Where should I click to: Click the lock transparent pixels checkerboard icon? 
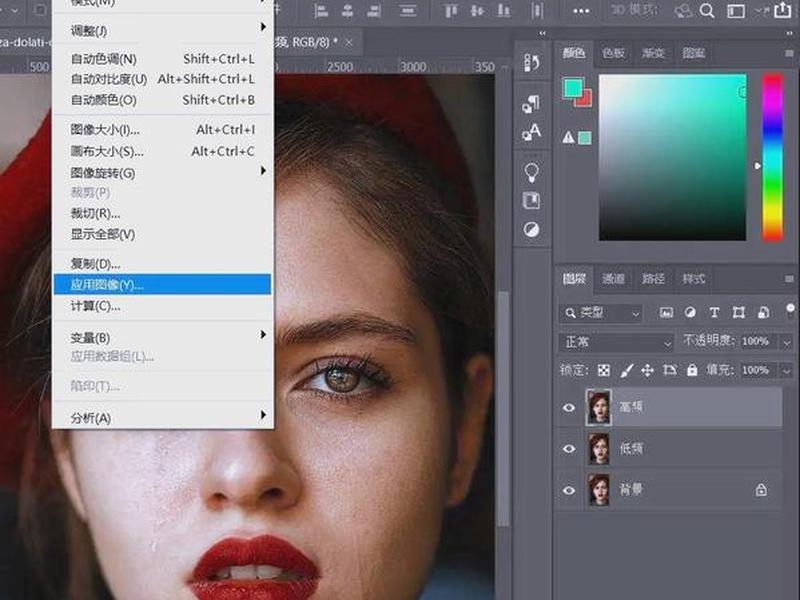click(604, 370)
